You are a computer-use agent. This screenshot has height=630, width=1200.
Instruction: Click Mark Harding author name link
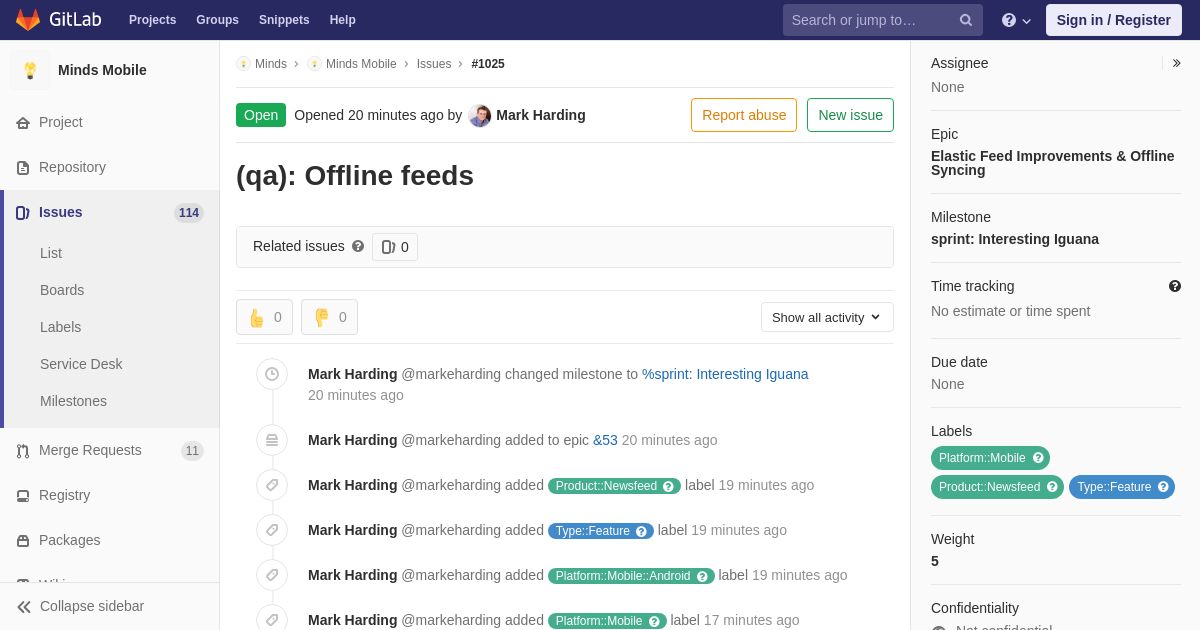click(541, 115)
